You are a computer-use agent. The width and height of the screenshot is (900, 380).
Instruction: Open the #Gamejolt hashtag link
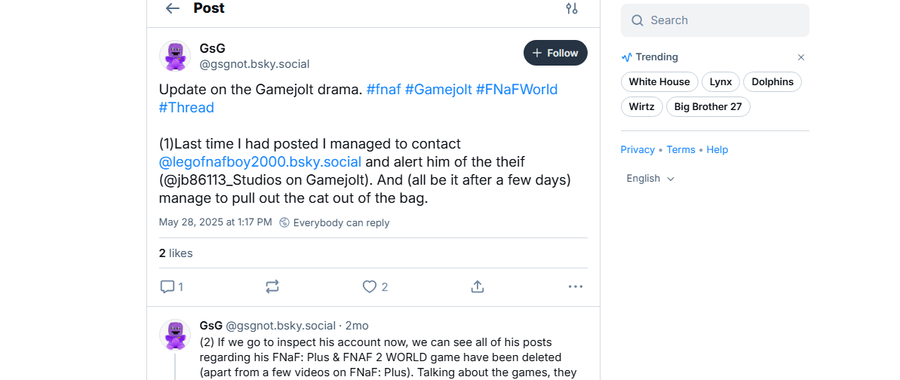438,90
